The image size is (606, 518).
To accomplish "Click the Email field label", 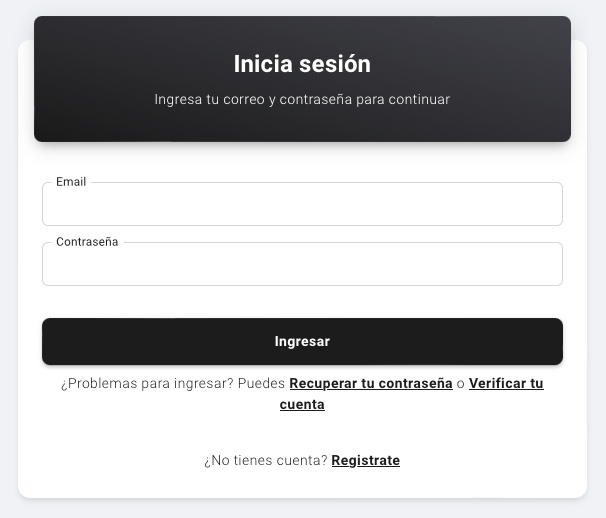I will [71, 182].
